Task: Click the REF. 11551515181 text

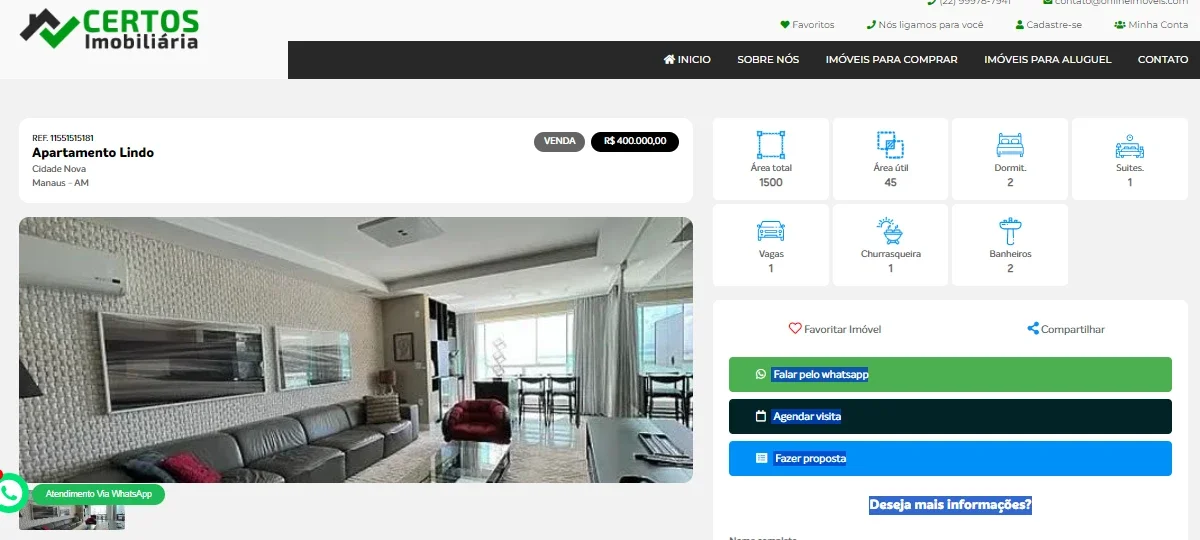Action: (63, 138)
